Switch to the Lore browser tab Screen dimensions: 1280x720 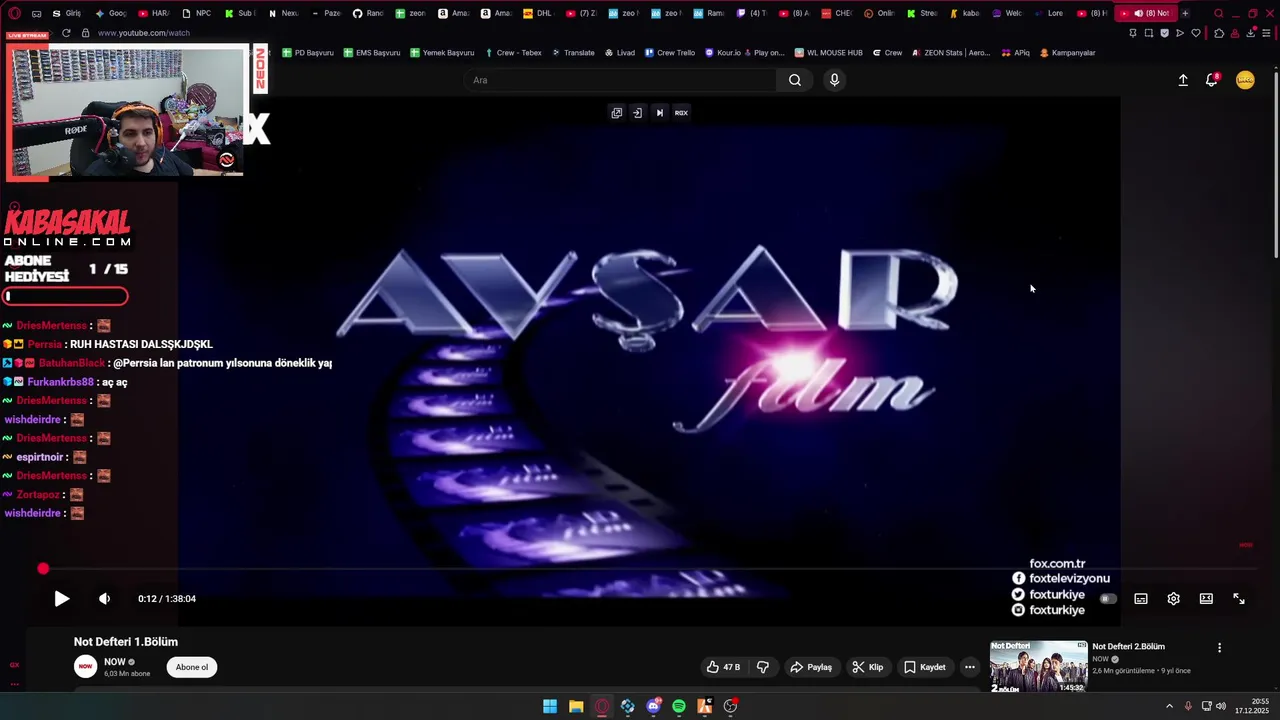point(1049,13)
